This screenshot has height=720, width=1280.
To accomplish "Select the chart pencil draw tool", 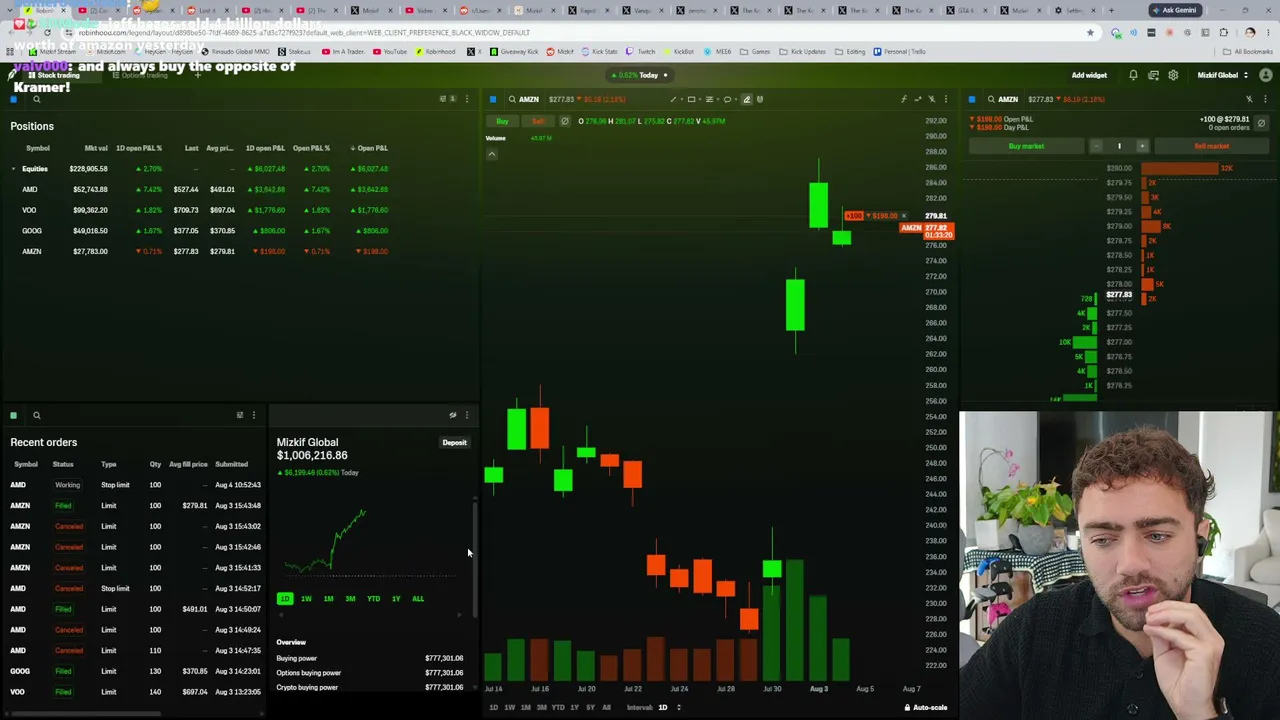I will tap(746, 99).
